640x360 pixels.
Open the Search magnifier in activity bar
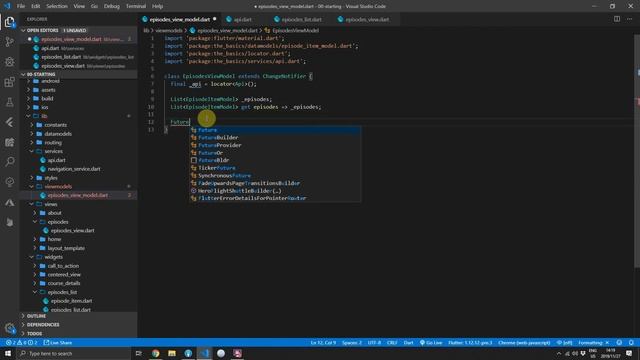[9, 162]
